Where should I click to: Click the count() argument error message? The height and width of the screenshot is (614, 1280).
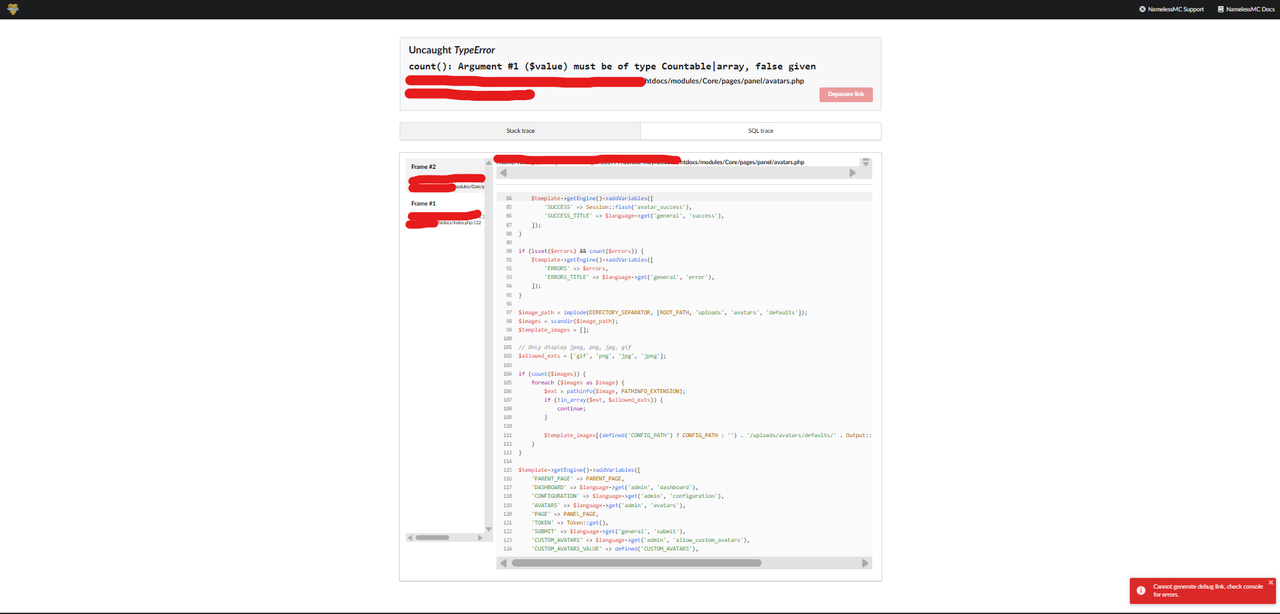click(x=612, y=66)
